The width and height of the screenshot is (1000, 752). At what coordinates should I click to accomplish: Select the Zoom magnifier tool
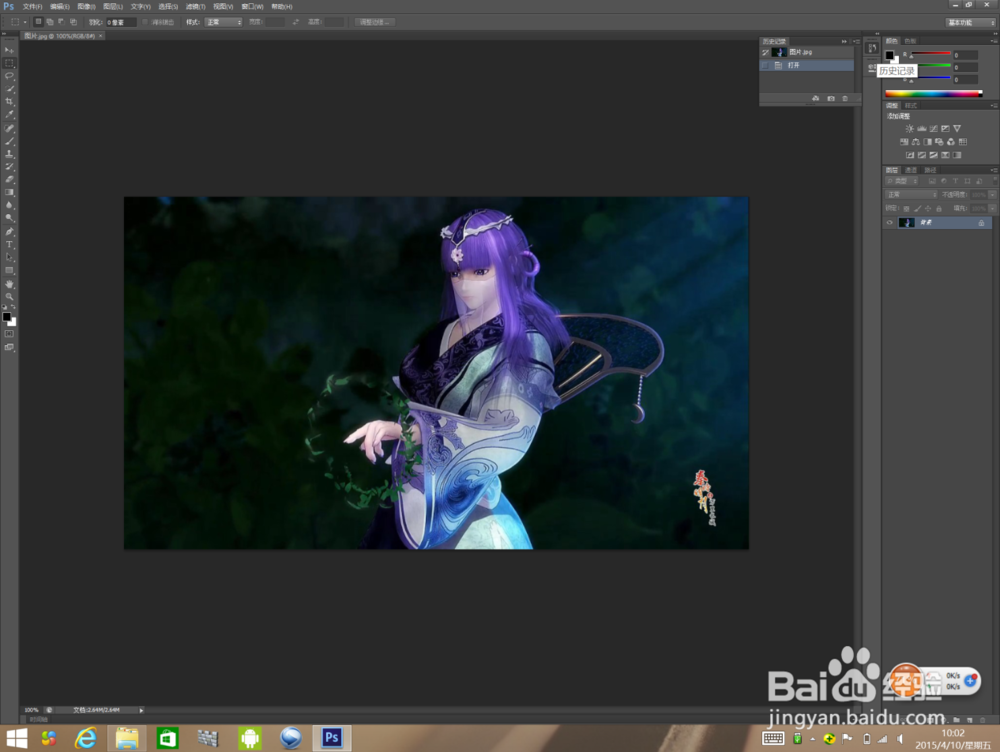click(9, 297)
